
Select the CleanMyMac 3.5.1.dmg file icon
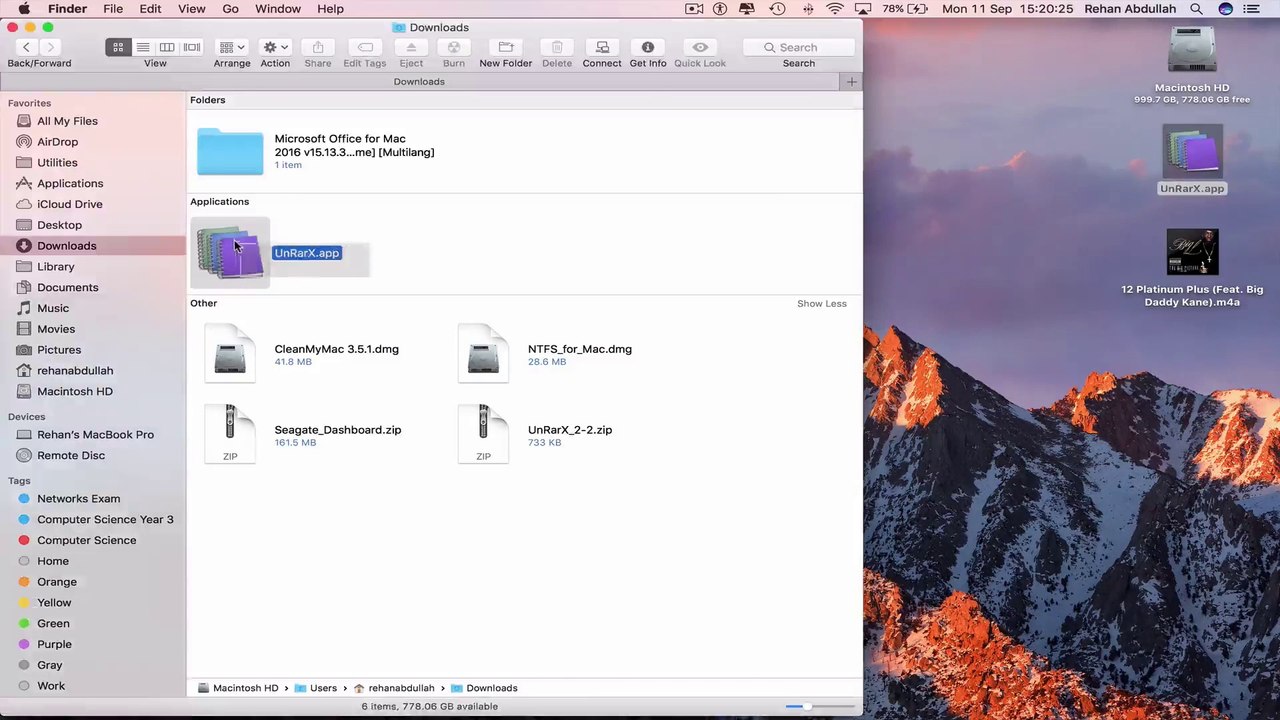[230, 354]
